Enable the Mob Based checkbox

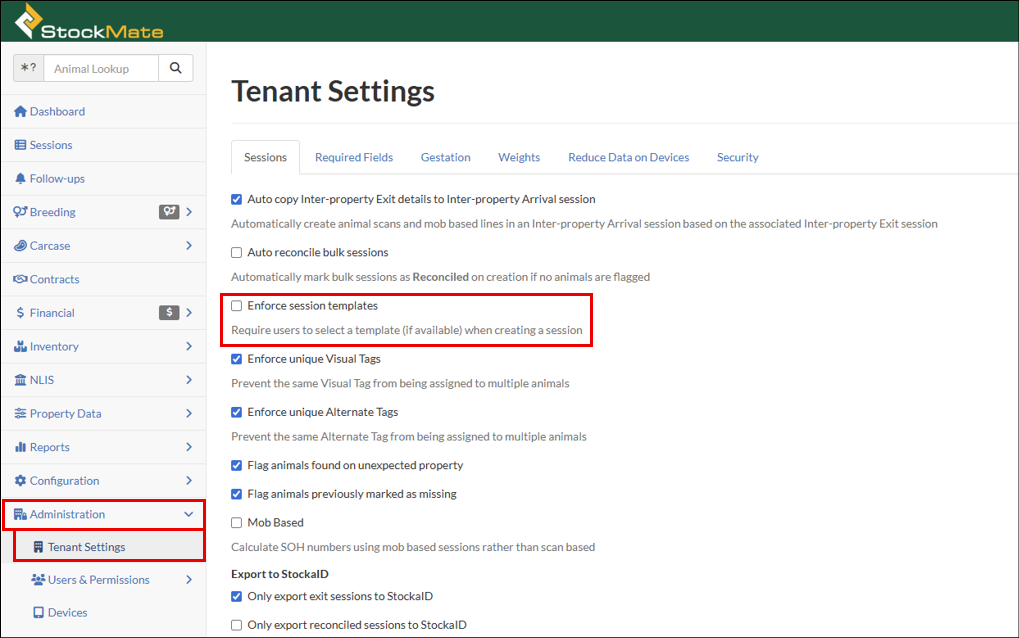pos(237,523)
